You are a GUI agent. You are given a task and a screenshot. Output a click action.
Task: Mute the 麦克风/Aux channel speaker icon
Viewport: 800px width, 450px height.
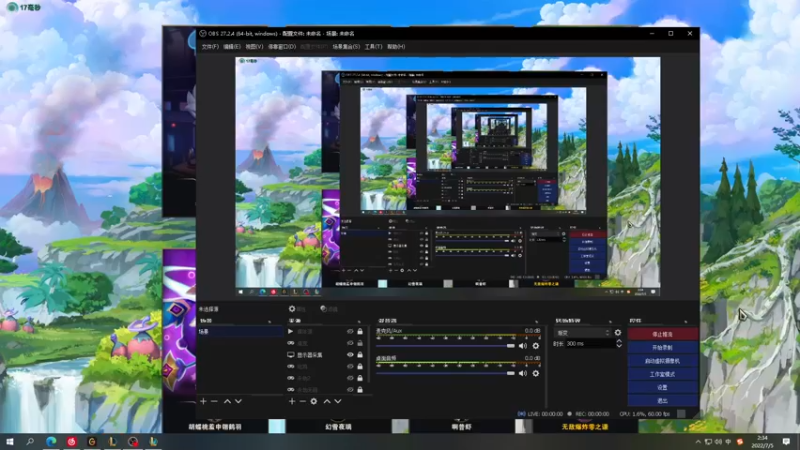coord(523,346)
